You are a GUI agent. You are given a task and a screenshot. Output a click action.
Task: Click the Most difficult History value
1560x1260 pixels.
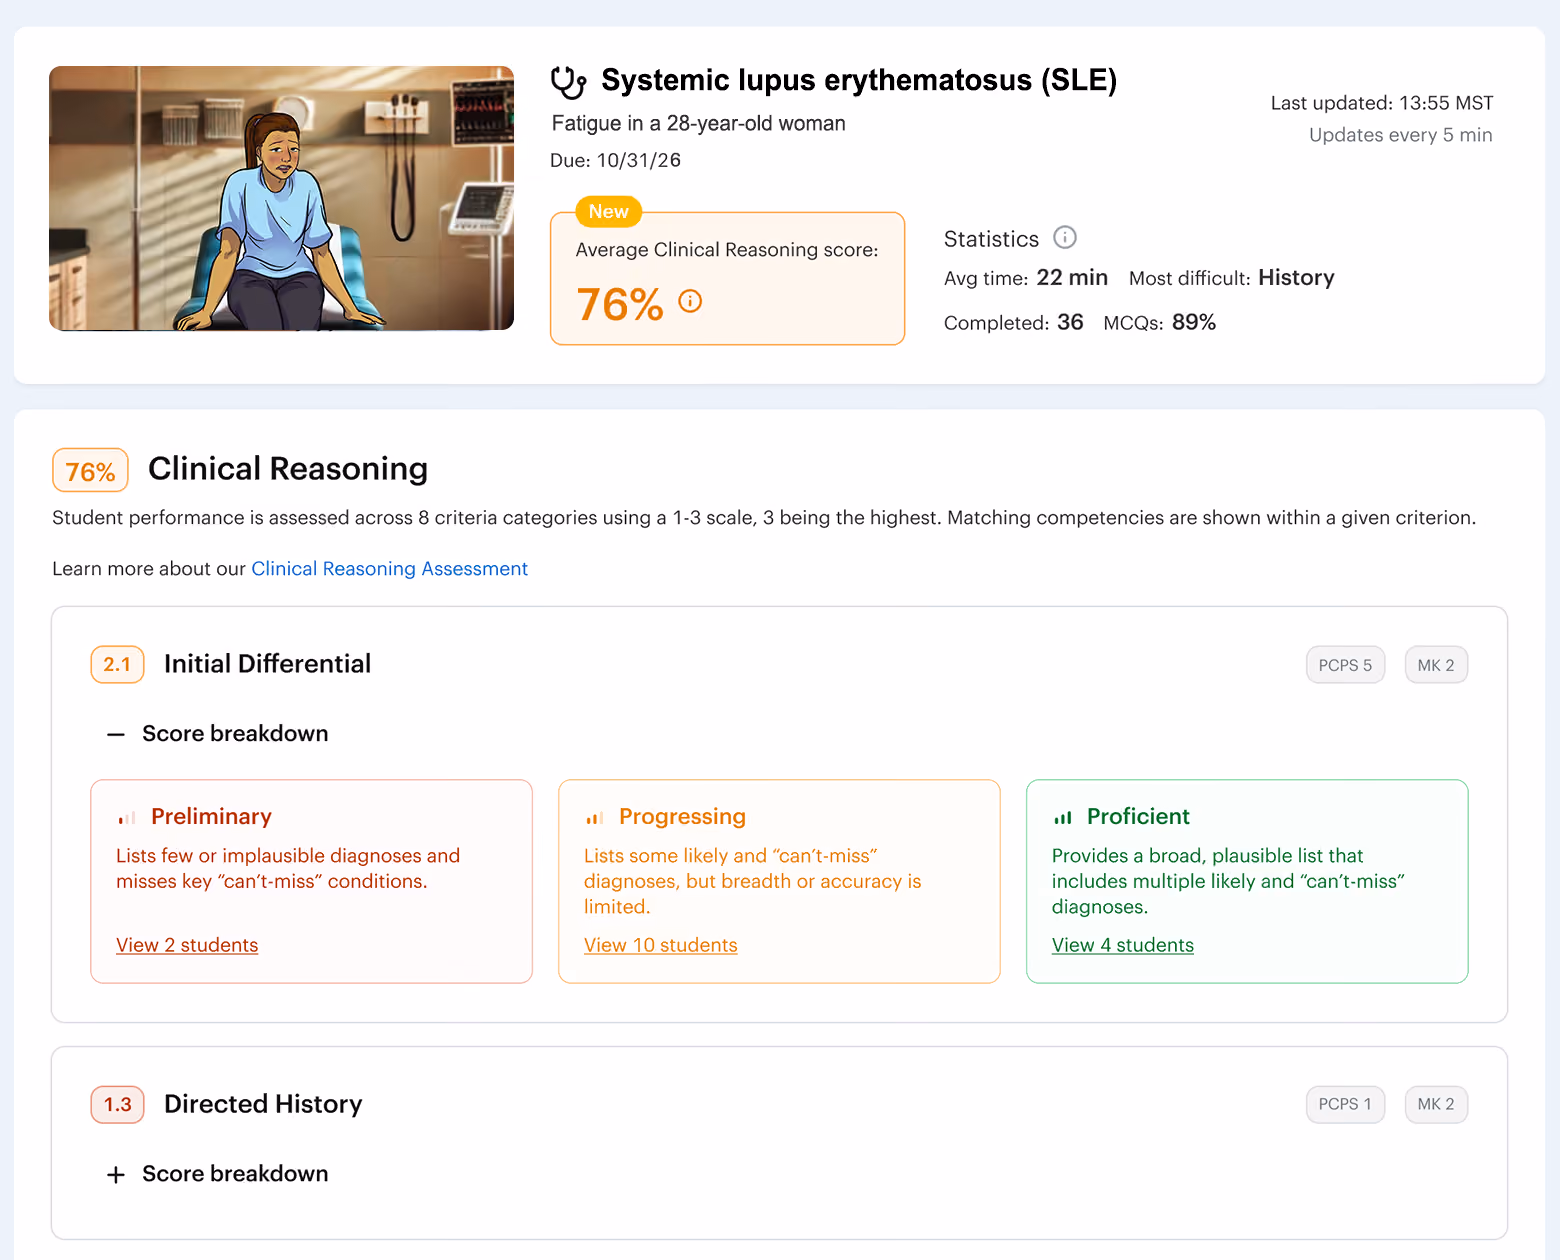1296,277
